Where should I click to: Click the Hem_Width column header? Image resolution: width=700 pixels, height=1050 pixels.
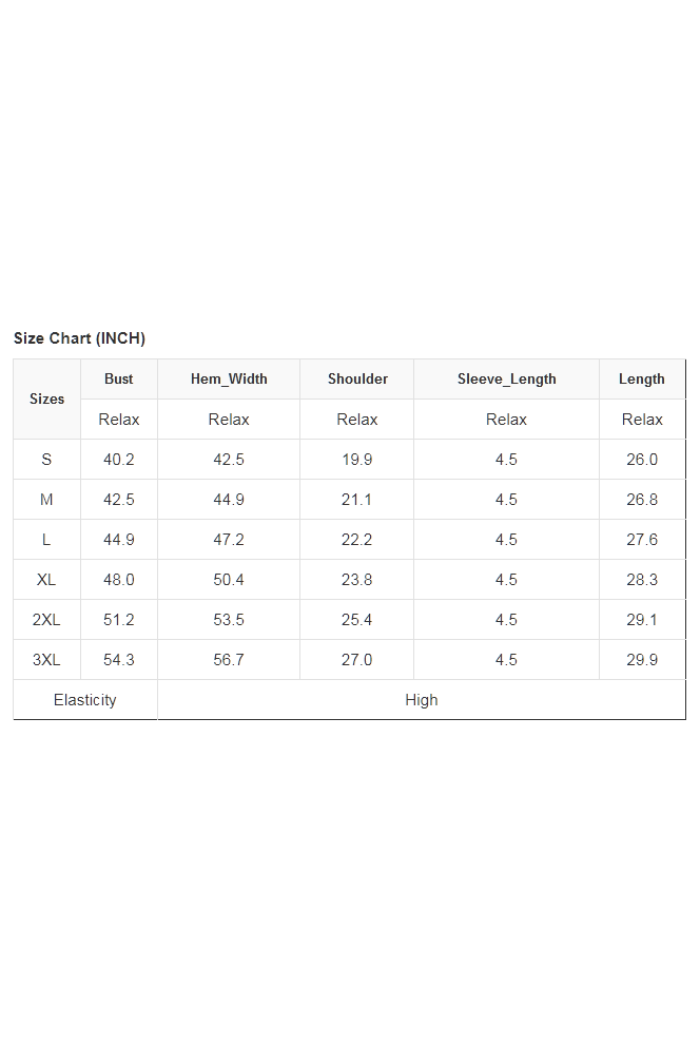pos(229,379)
